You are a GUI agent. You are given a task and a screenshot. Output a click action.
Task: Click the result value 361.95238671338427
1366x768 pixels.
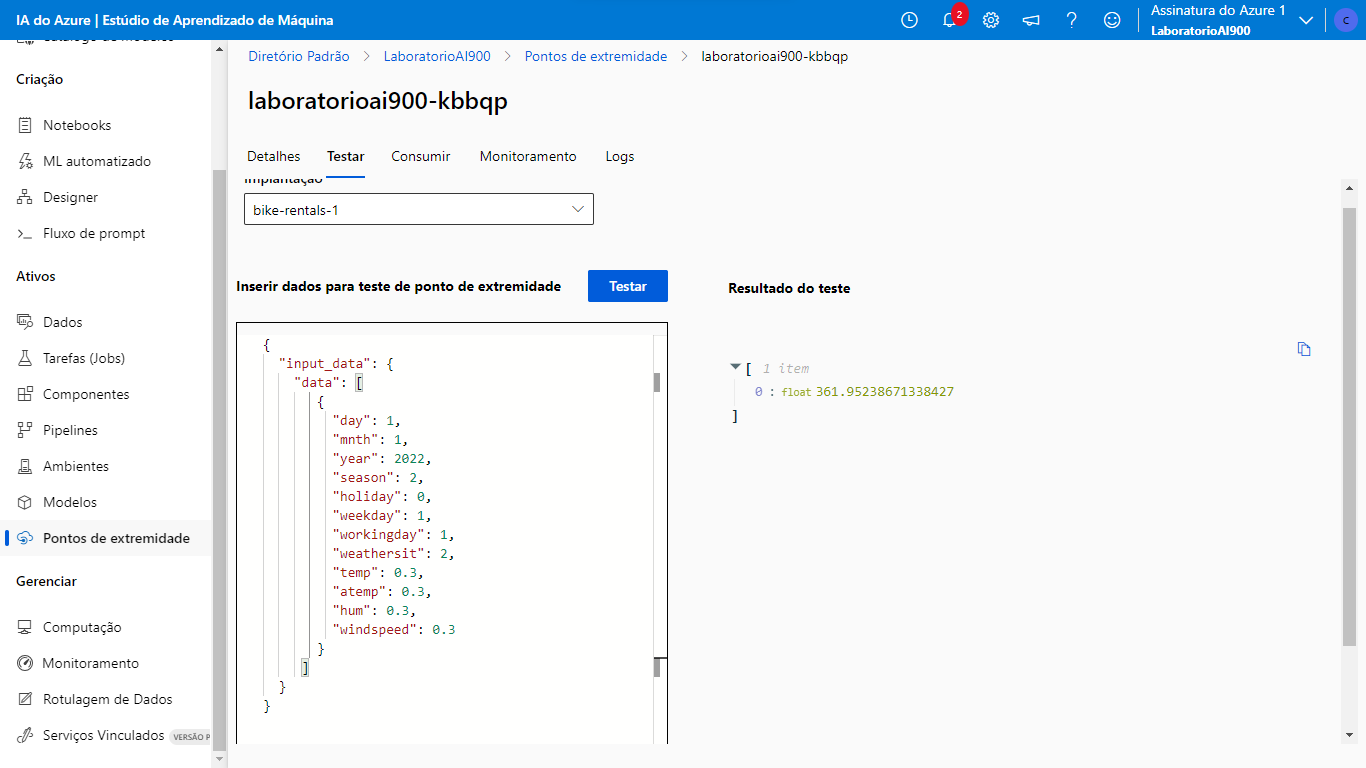point(885,392)
